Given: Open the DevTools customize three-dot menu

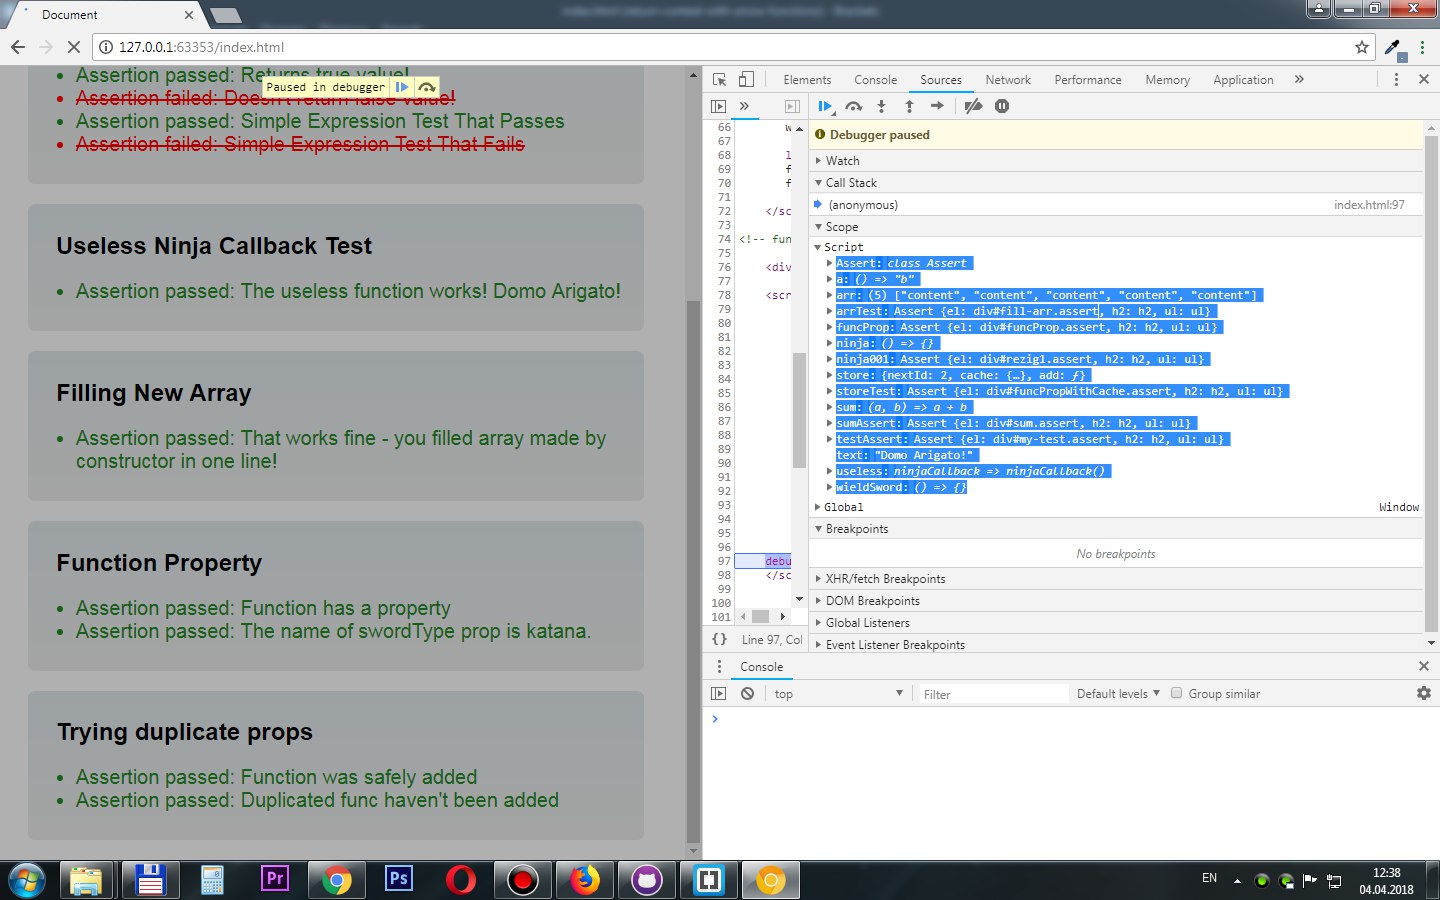Looking at the screenshot, I should point(1396,79).
